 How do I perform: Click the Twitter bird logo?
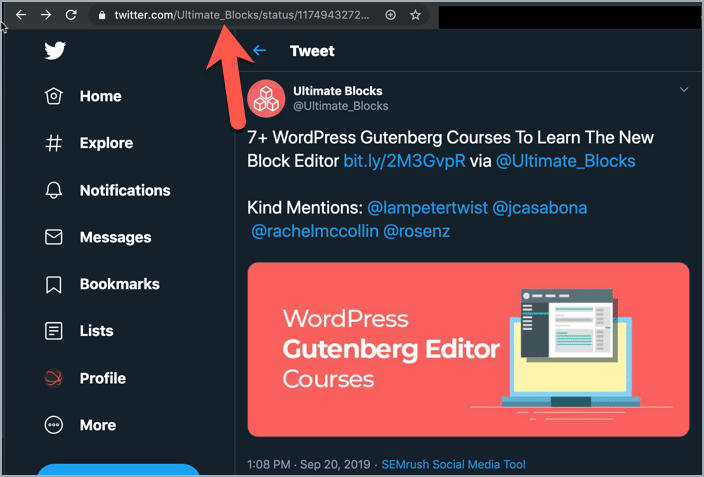(55, 51)
